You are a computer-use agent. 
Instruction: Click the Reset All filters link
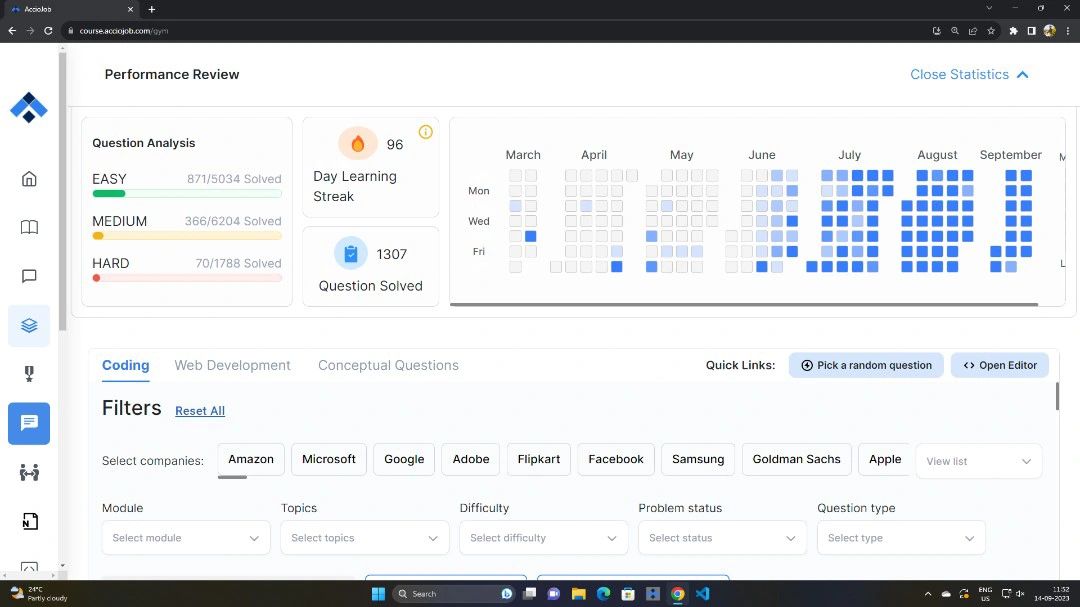pos(200,411)
